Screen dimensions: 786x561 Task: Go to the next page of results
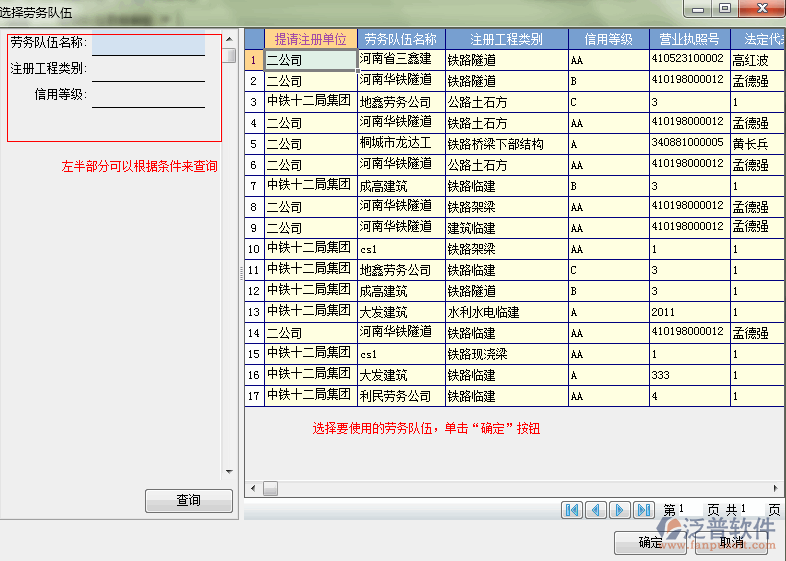click(620, 510)
